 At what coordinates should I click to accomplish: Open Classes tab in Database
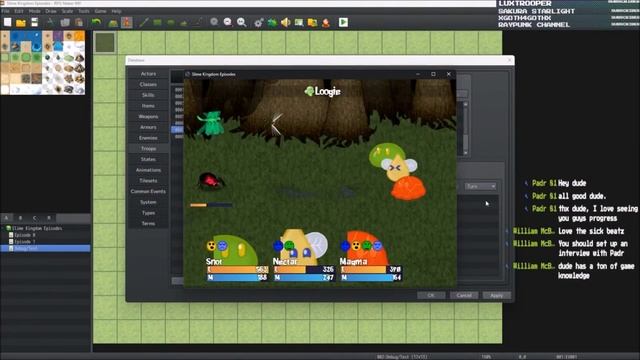click(148, 84)
